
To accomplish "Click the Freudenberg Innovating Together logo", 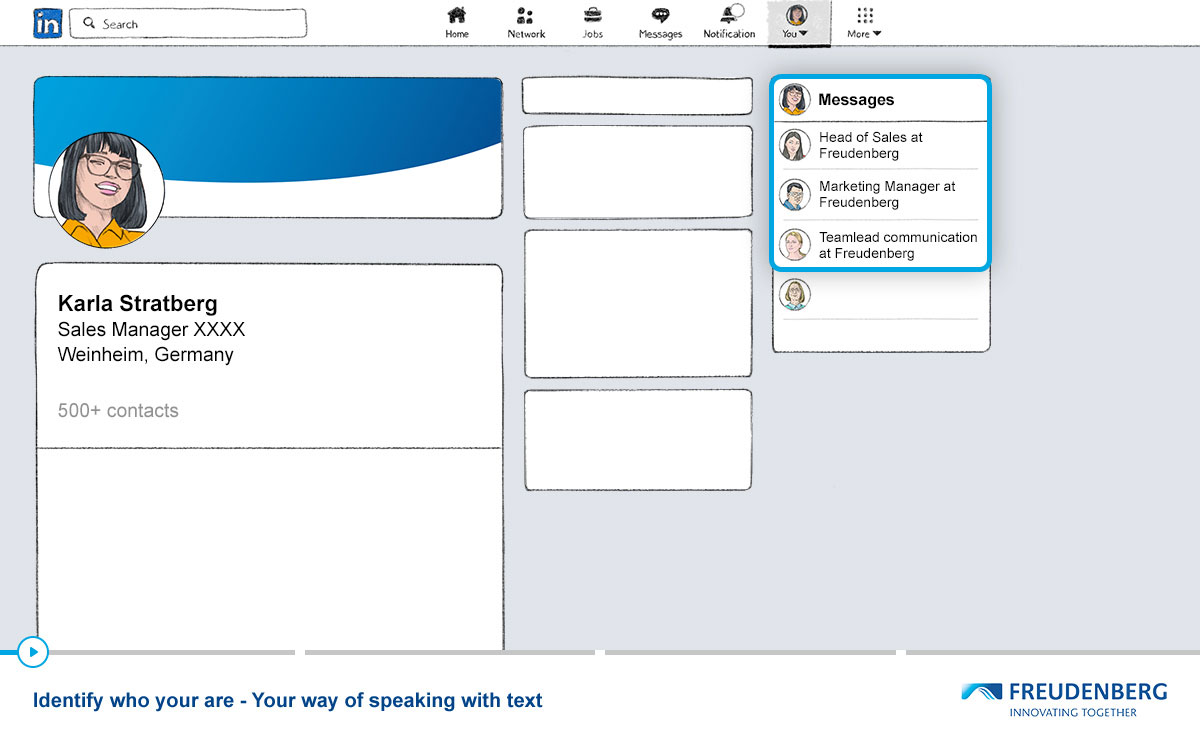I will 1064,699.
